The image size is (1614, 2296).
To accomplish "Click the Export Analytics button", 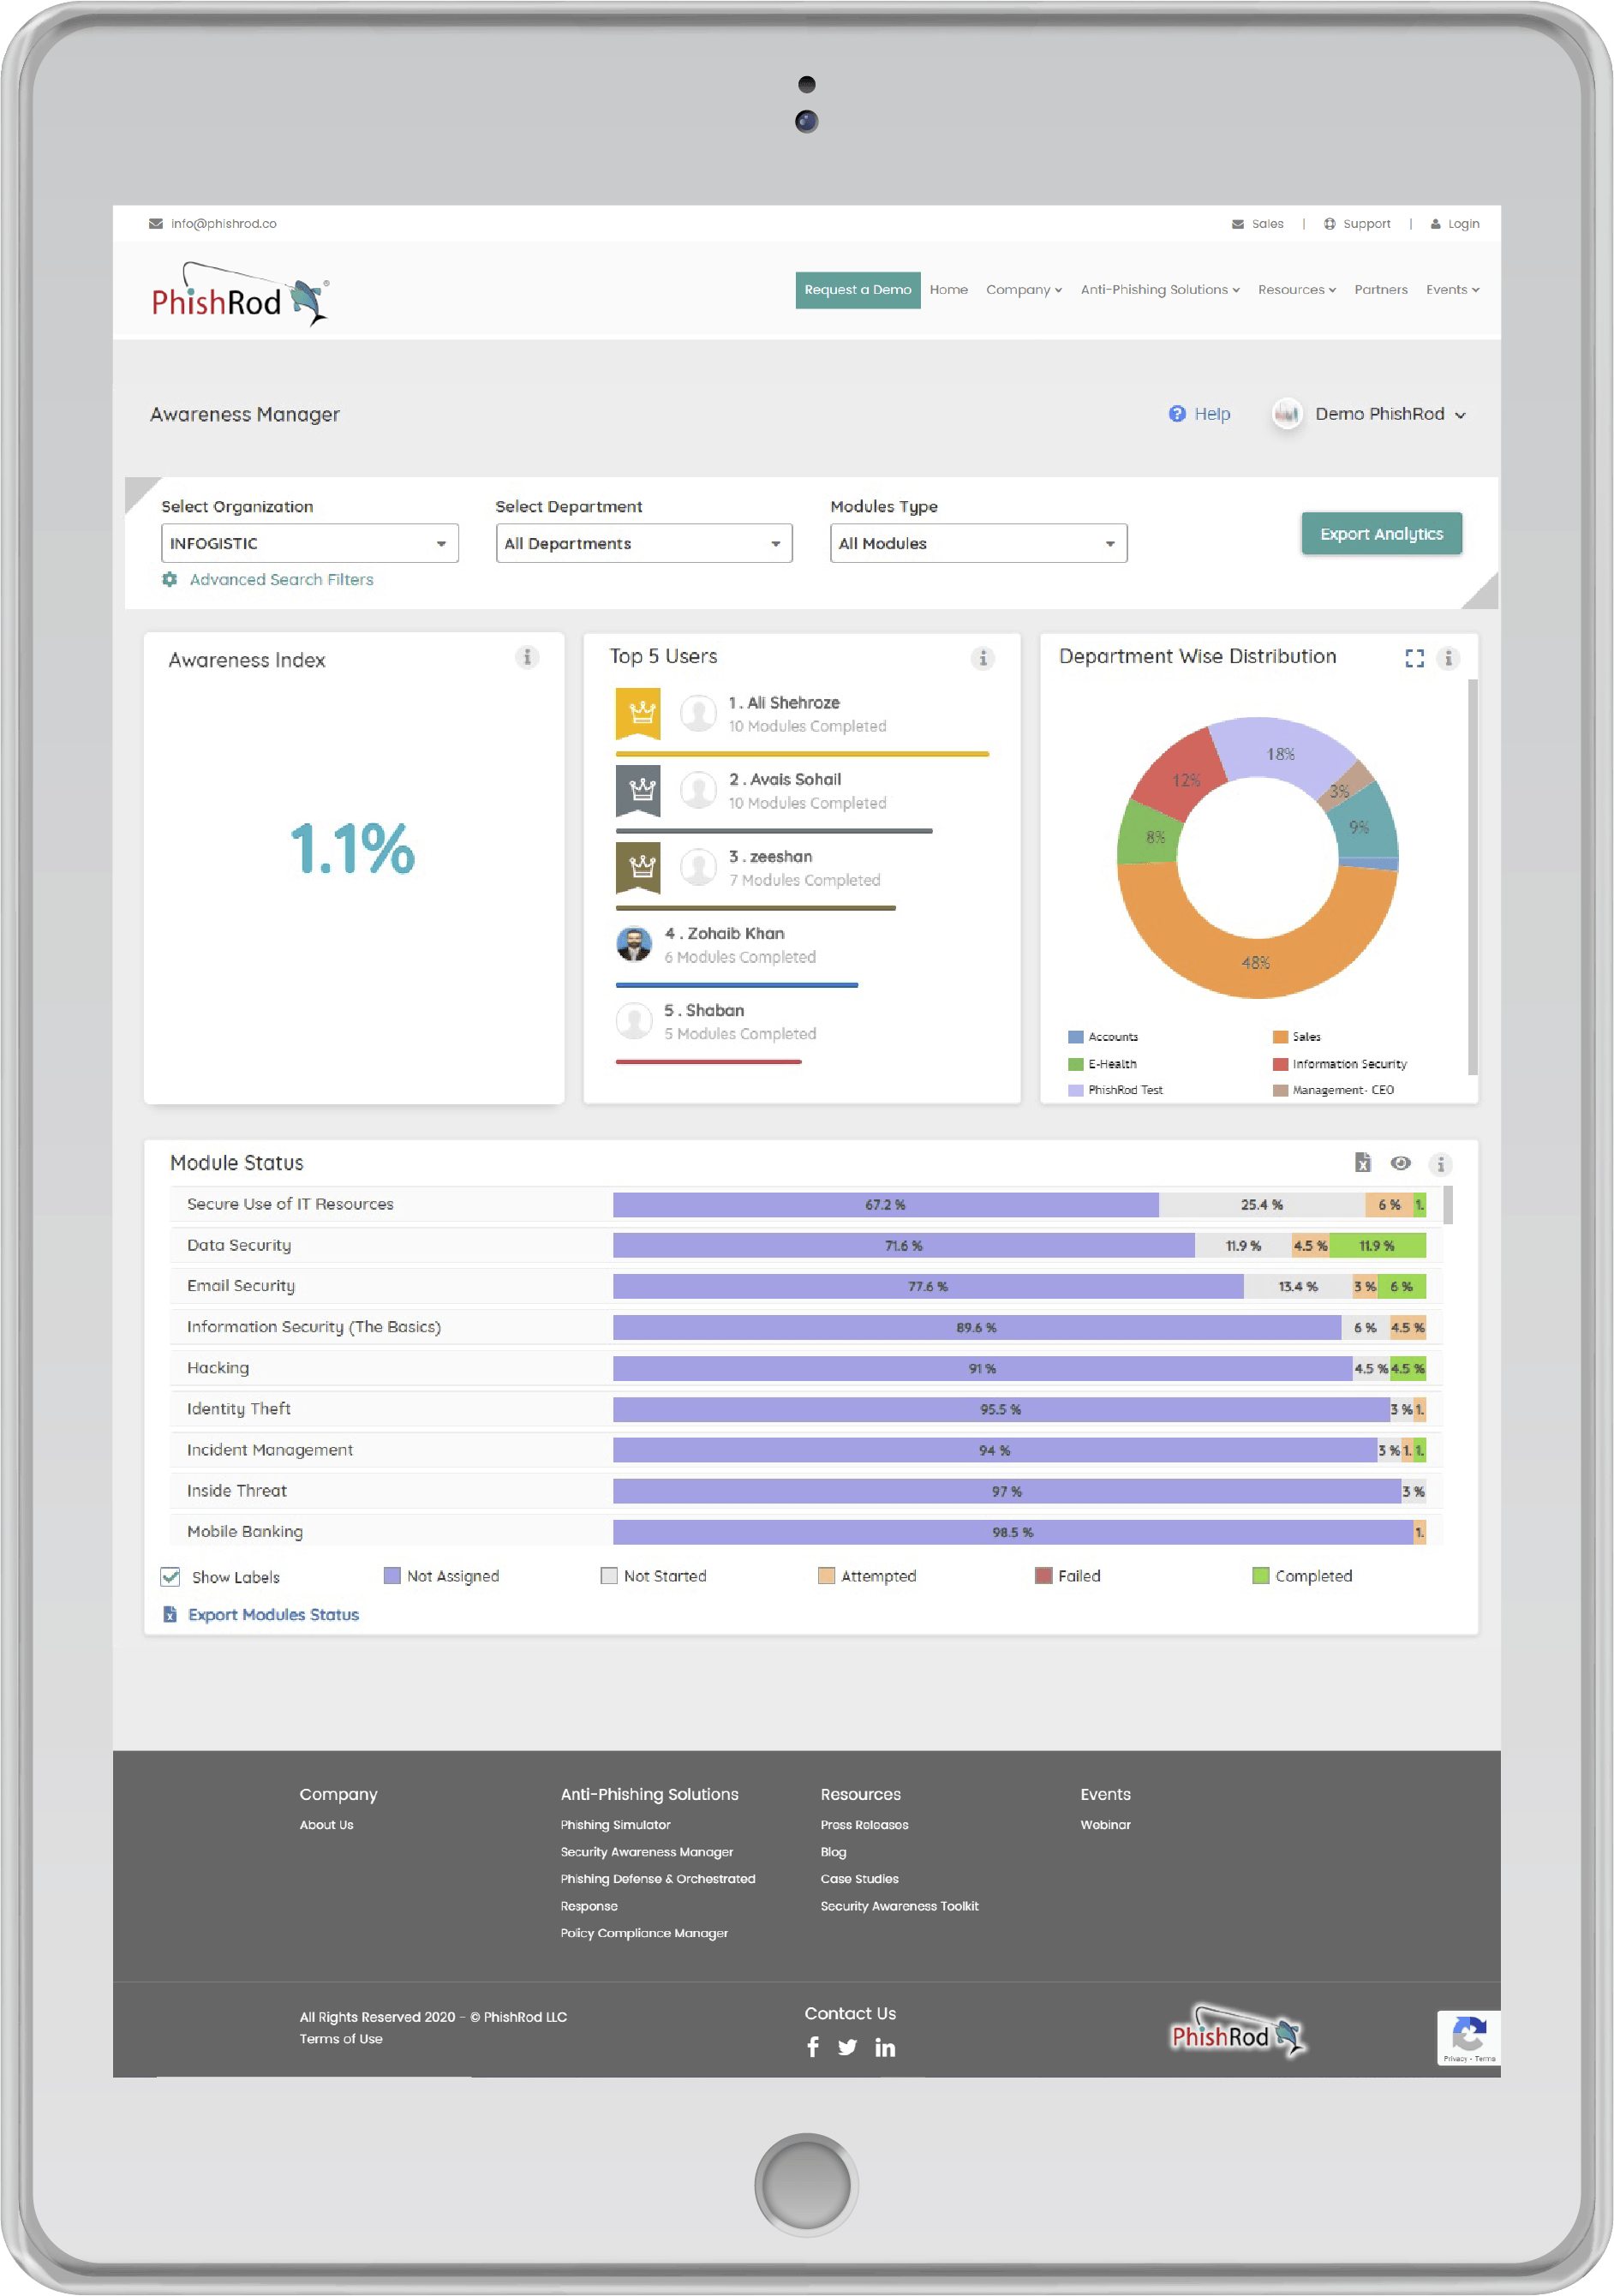I will coord(1382,534).
